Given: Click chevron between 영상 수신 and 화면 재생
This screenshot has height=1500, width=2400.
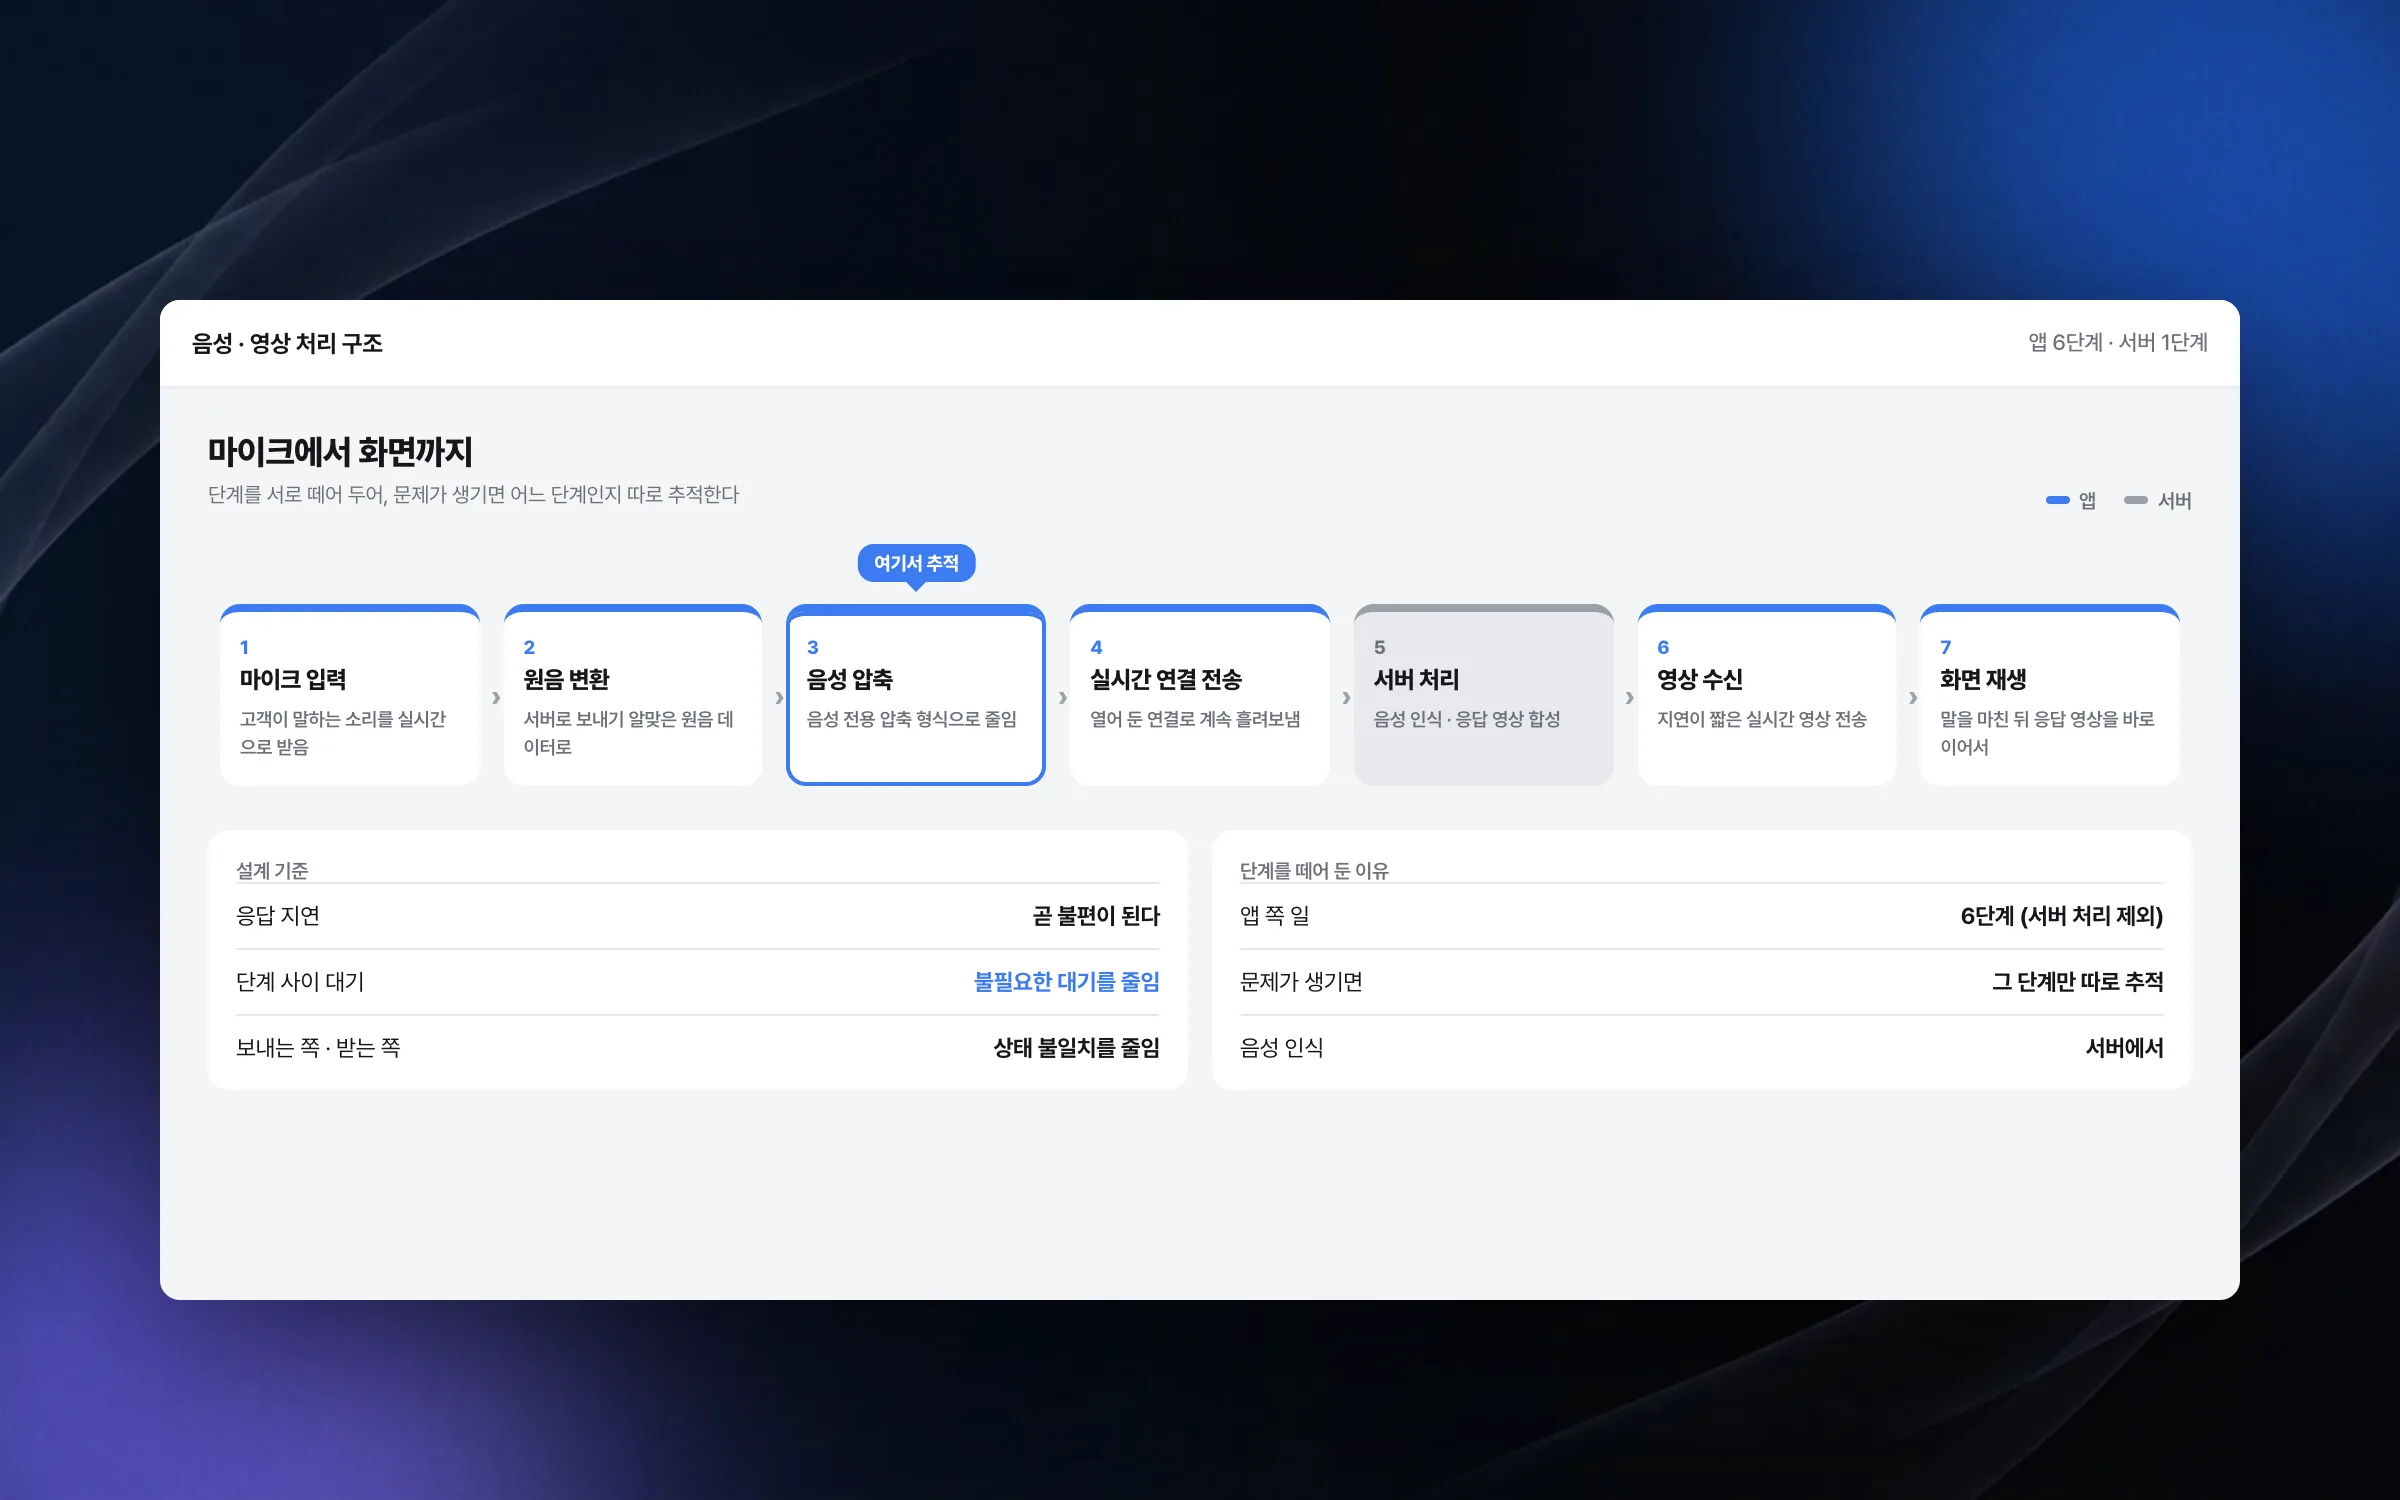Looking at the screenshot, I should (x=1913, y=698).
